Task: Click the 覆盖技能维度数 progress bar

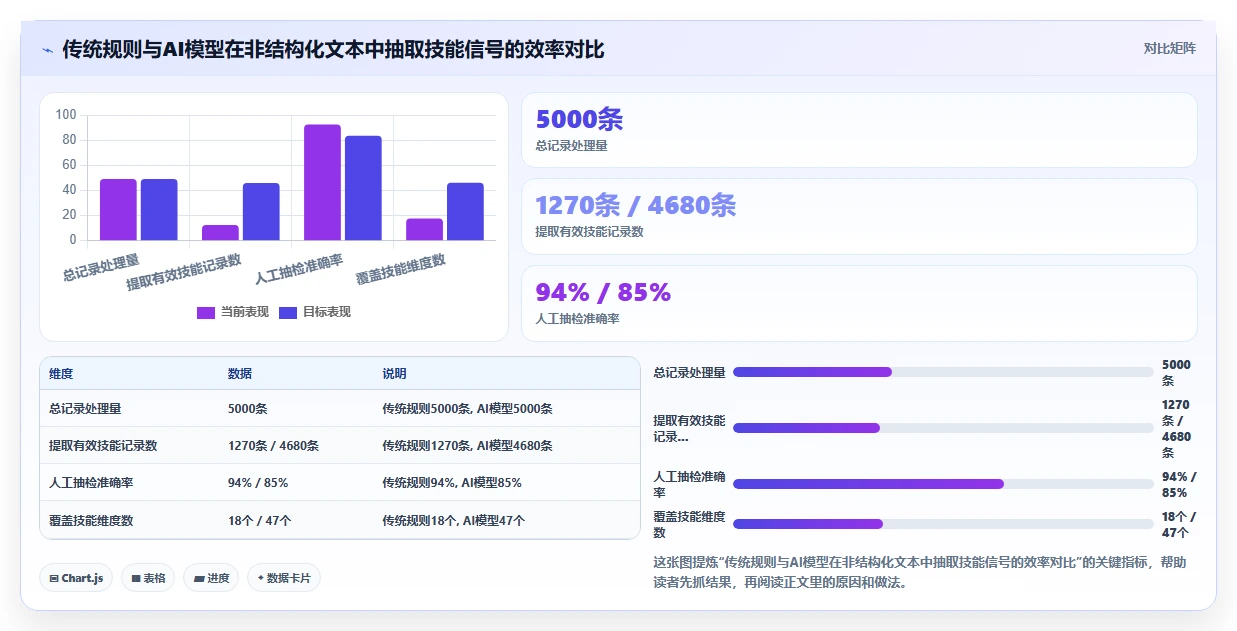Action: coord(943,524)
